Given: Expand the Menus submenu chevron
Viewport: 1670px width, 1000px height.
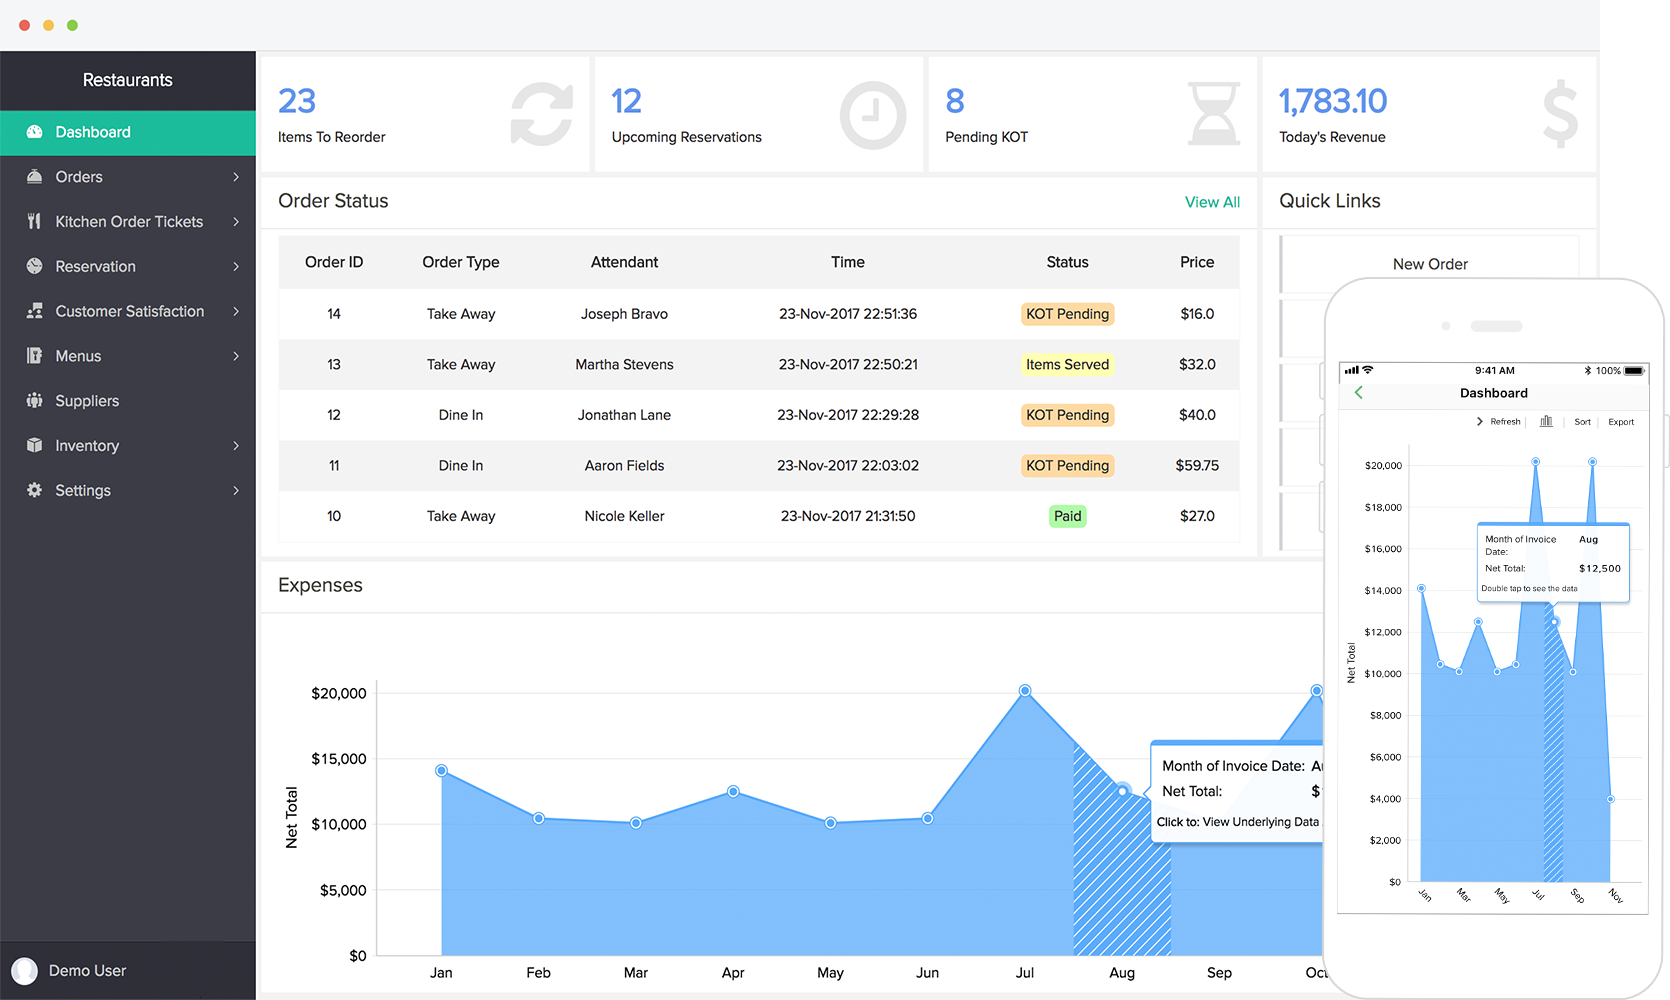Looking at the screenshot, I should point(236,356).
